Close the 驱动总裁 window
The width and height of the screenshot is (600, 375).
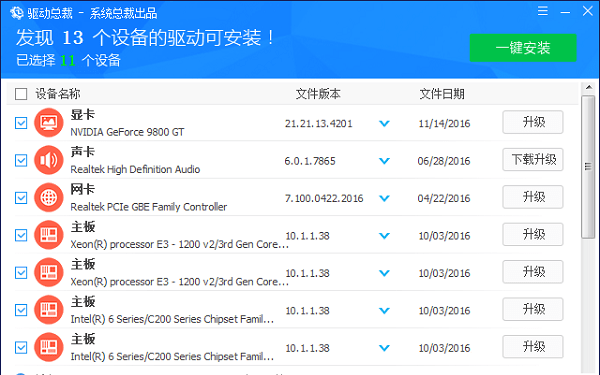588,11
